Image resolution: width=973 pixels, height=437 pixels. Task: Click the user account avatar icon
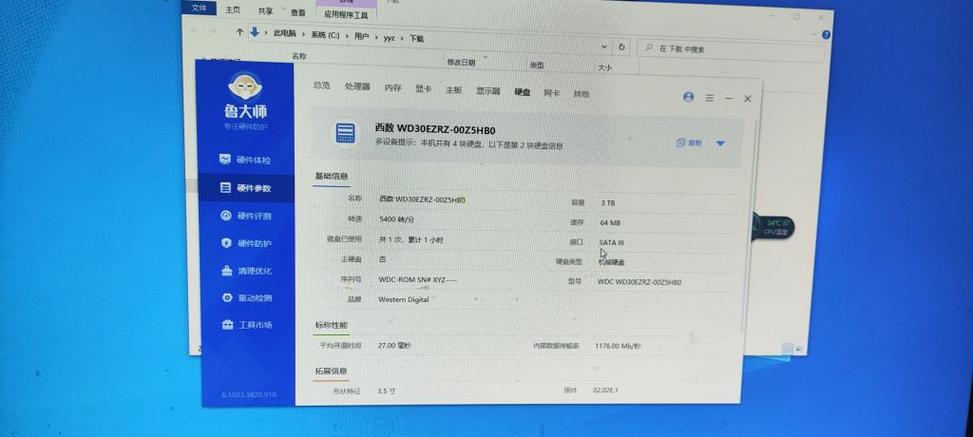coord(688,97)
